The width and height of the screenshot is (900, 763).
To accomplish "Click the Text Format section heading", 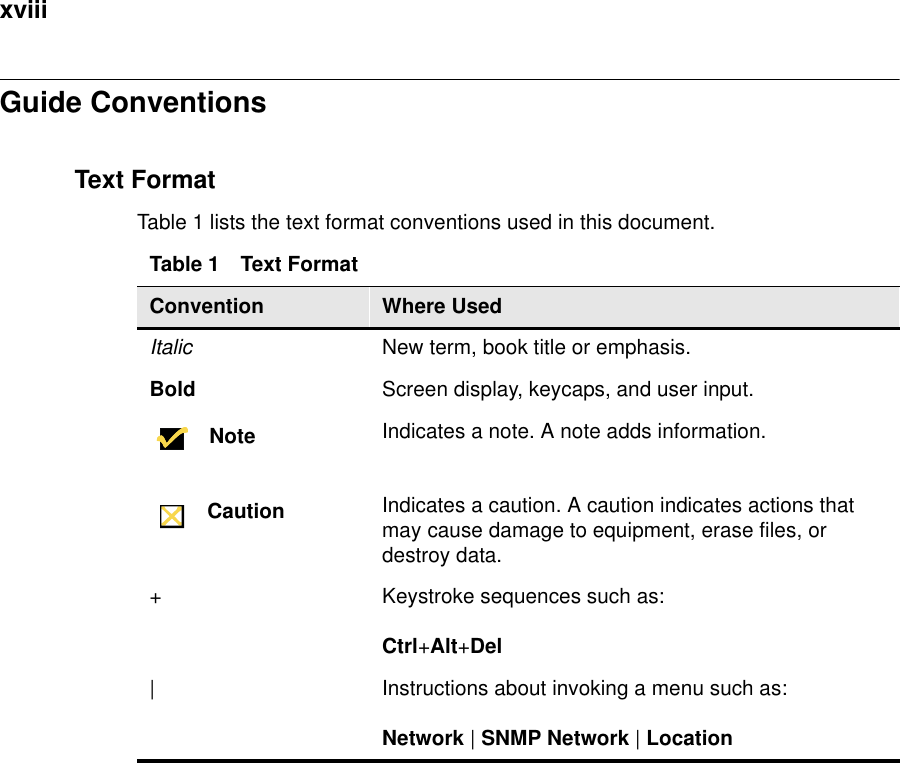I will [x=145, y=181].
